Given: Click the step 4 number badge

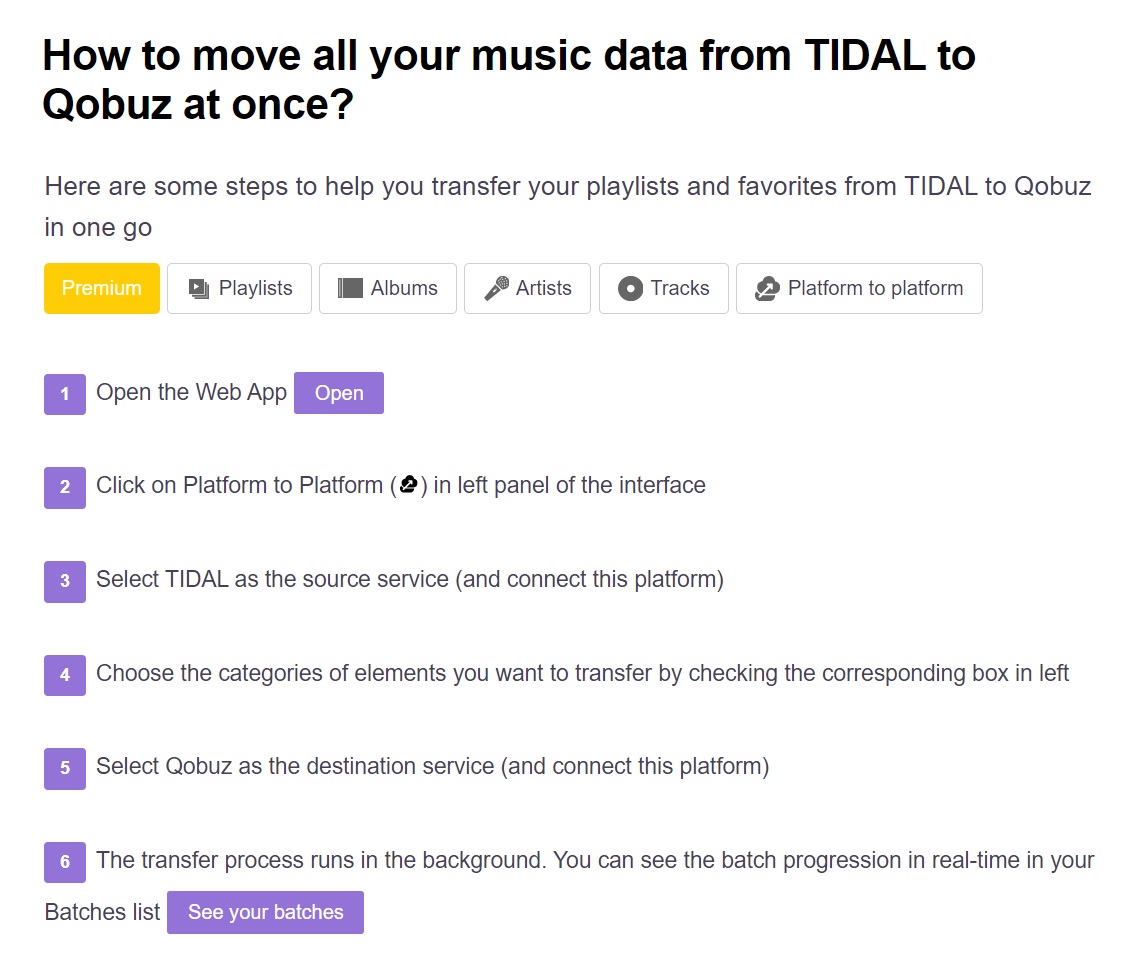Looking at the screenshot, I should click(65, 675).
